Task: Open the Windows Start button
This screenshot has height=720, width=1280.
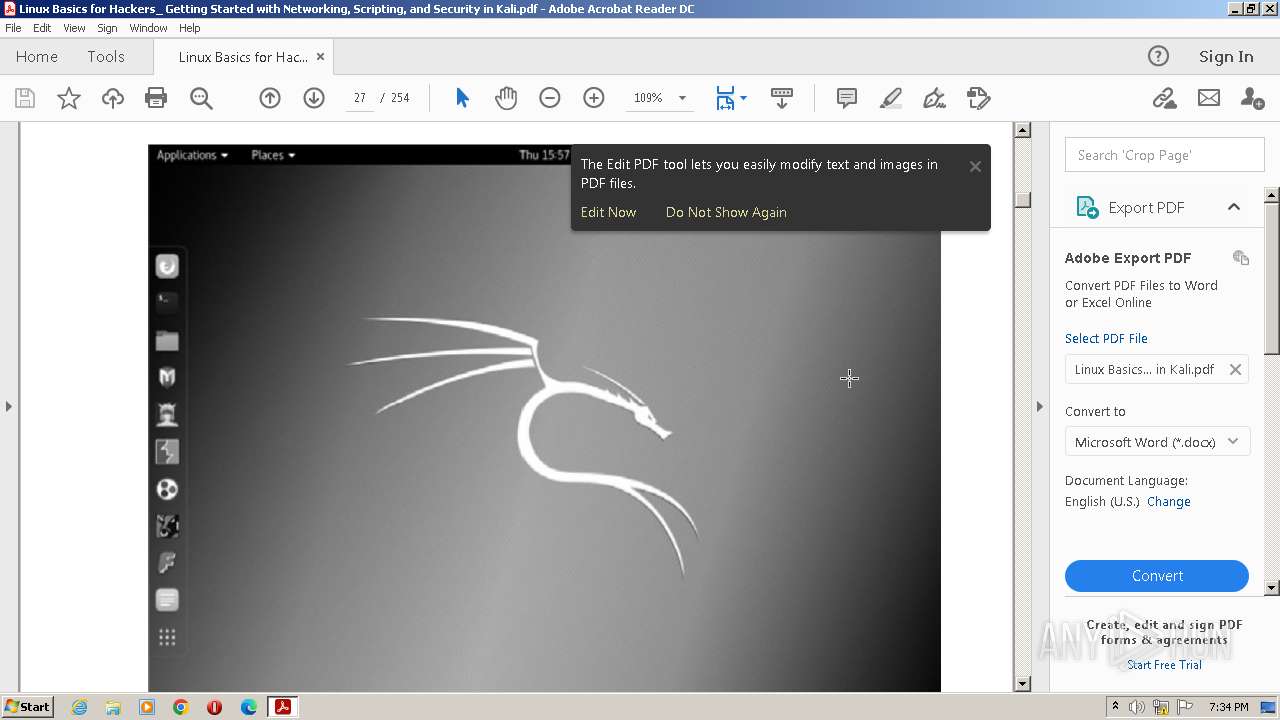Action: [x=28, y=707]
